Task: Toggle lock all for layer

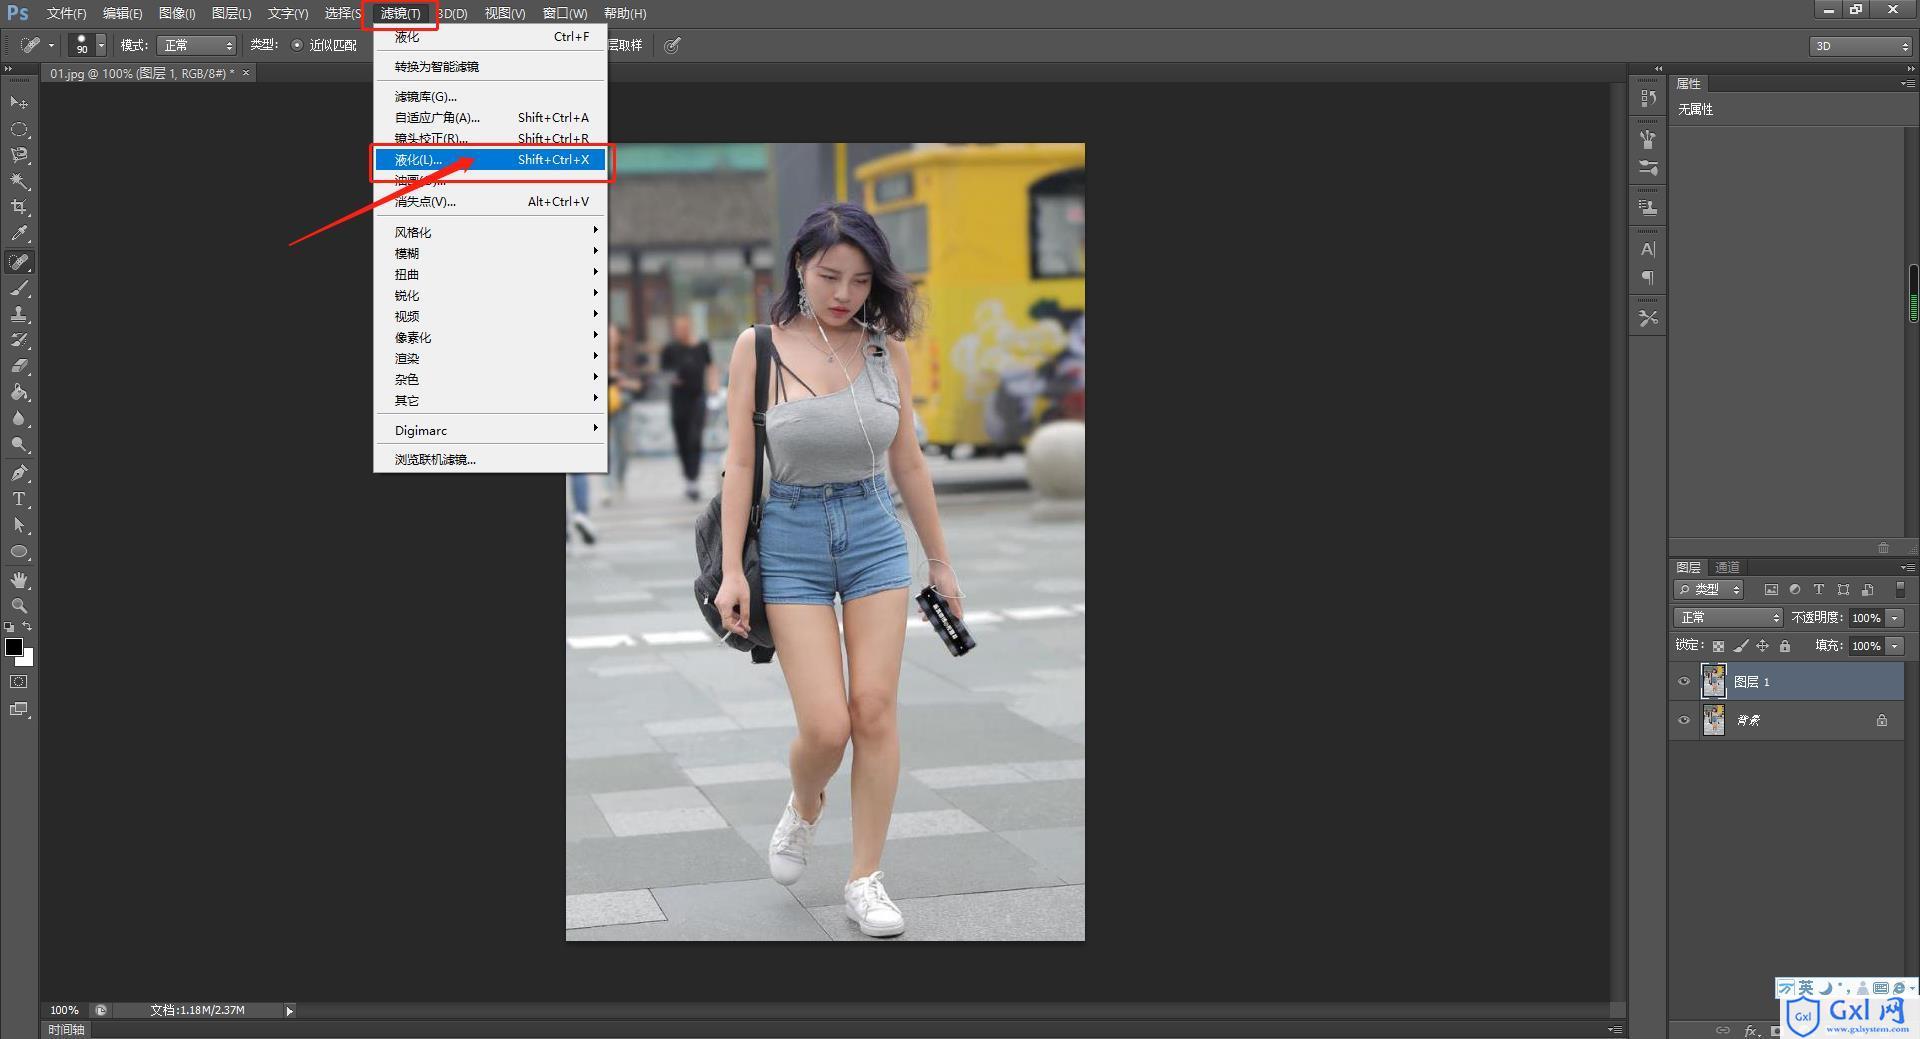Action: tap(1785, 646)
